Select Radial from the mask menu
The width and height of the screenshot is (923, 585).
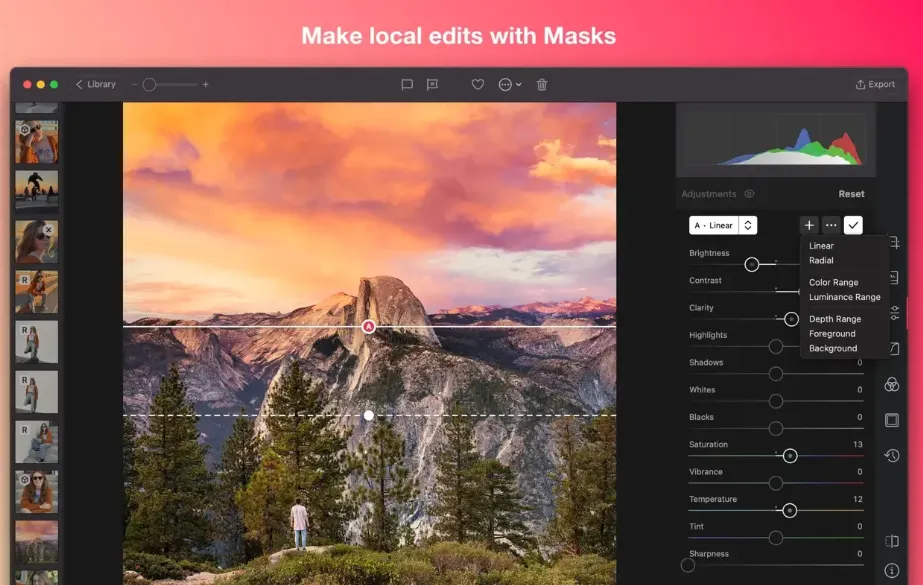[821, 260]
